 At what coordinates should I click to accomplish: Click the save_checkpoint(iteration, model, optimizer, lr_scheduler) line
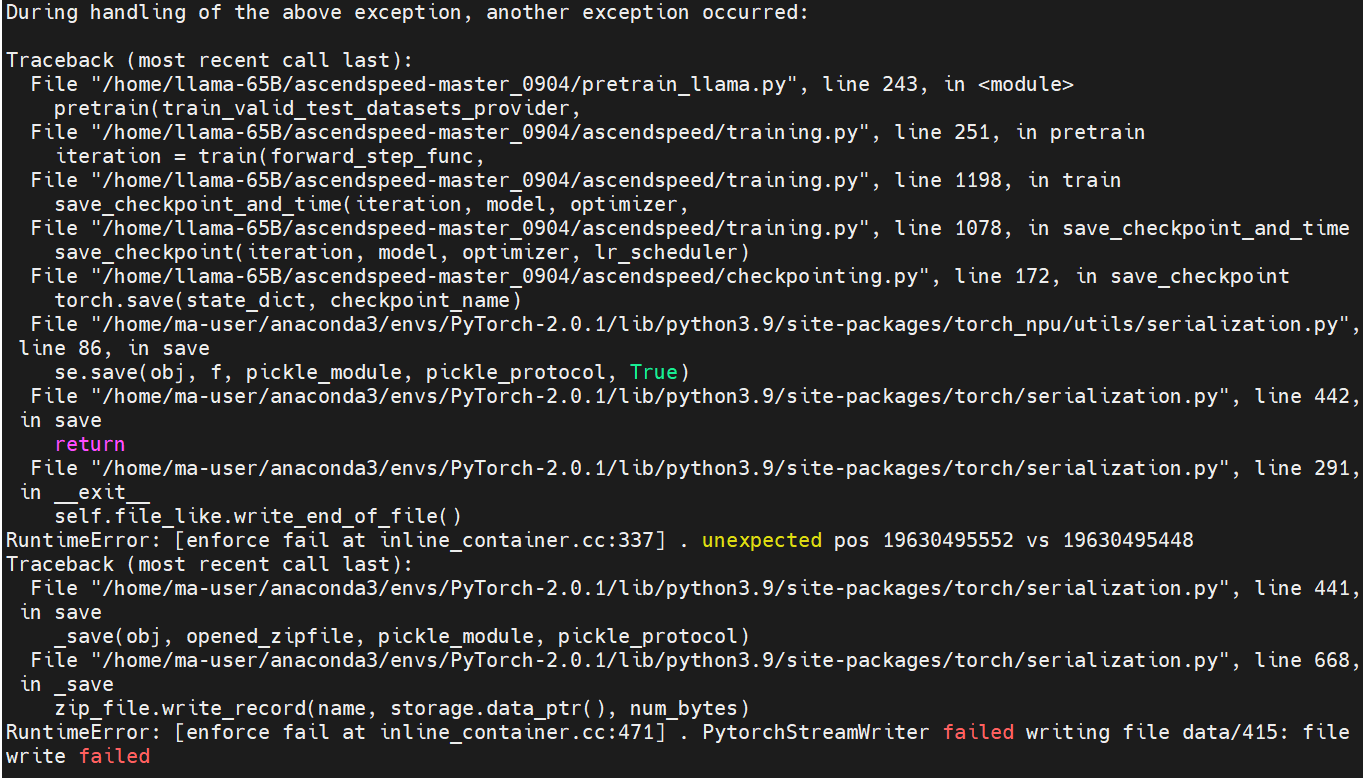401,253
